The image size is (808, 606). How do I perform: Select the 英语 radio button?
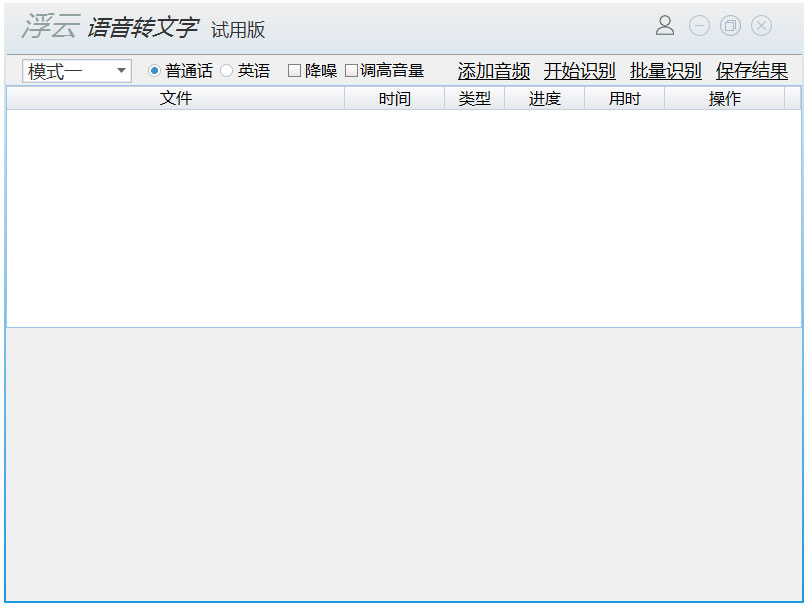(x=226, y=71)
